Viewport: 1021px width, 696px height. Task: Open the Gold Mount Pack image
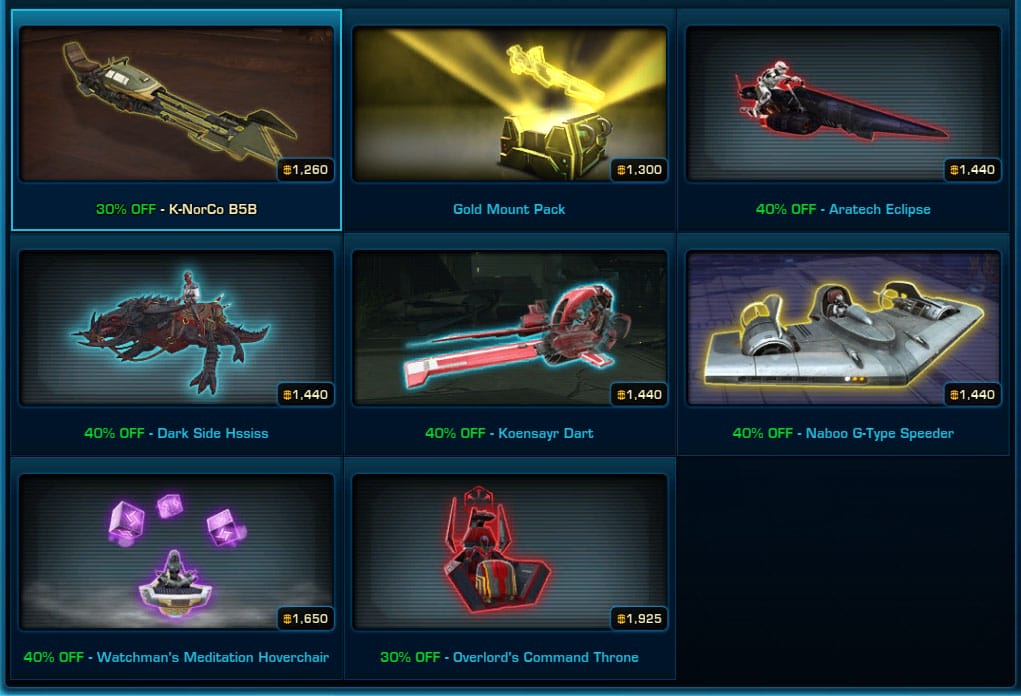[510, 104]
